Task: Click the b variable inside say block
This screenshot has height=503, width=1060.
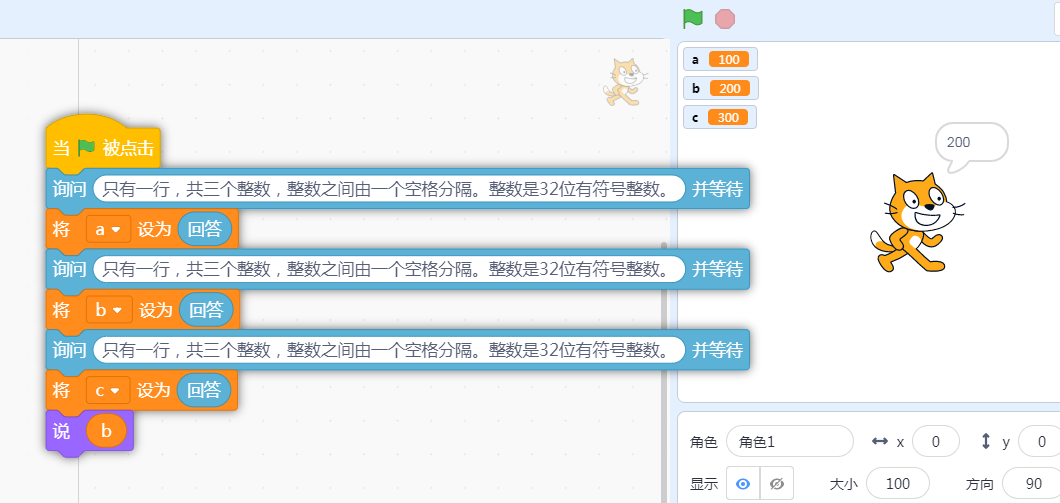Action: (x=106, y=431)
